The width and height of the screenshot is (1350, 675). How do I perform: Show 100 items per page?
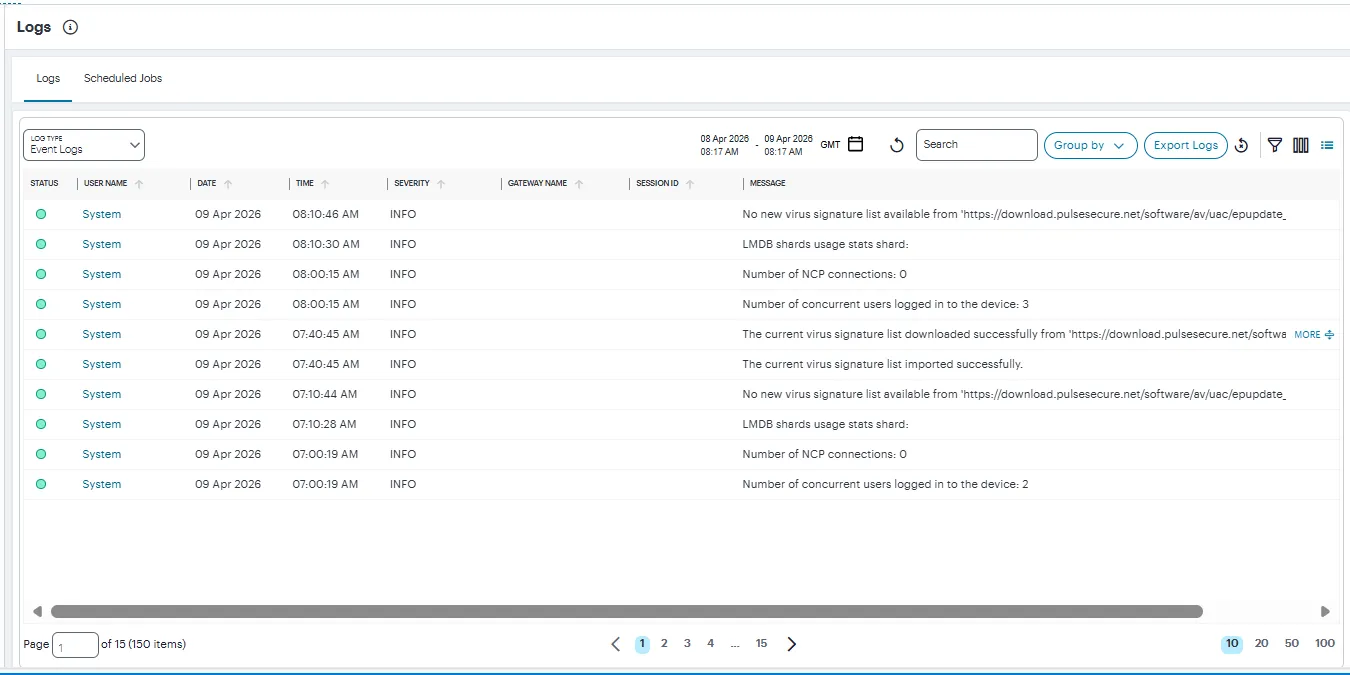coord(1325,644)
